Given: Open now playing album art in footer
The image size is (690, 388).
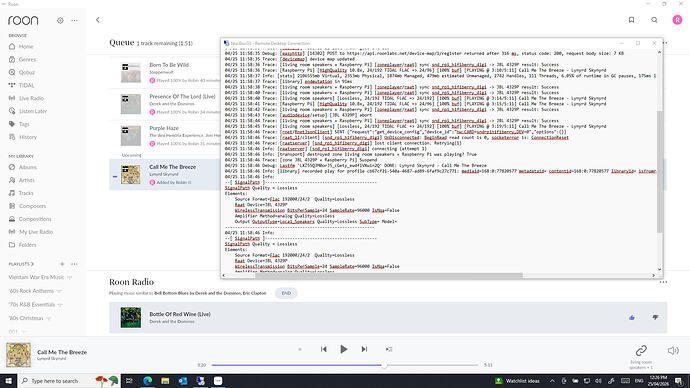Looking at the screenshot, I should point(18,355).
